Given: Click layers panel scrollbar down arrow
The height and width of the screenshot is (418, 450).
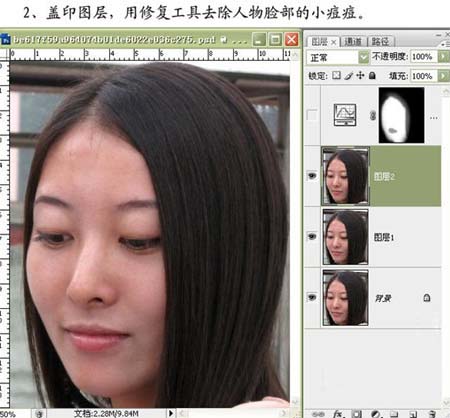Looking at the screenshot, I should click(446, 403).
